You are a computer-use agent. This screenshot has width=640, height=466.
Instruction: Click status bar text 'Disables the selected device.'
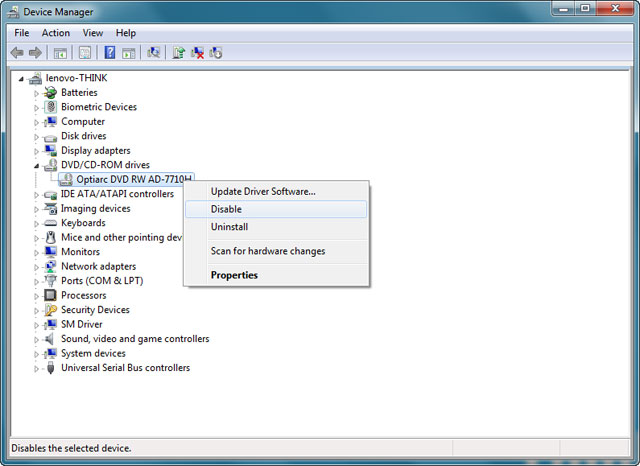71,448
